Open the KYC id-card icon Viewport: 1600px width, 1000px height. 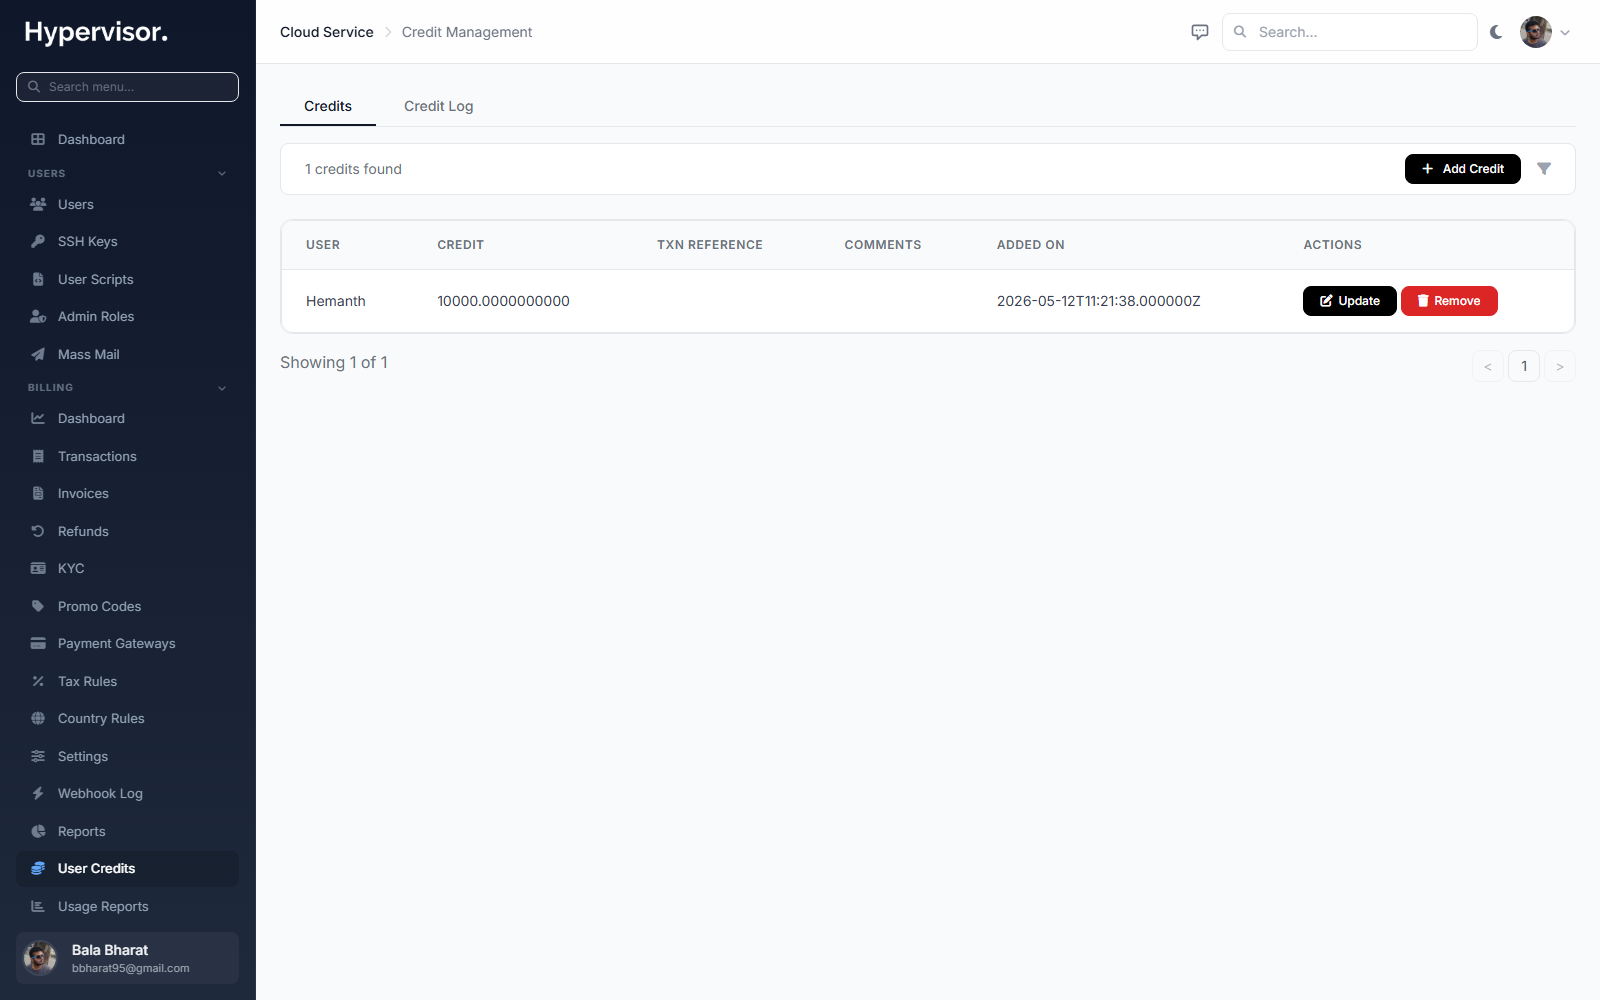coord(38,568)
